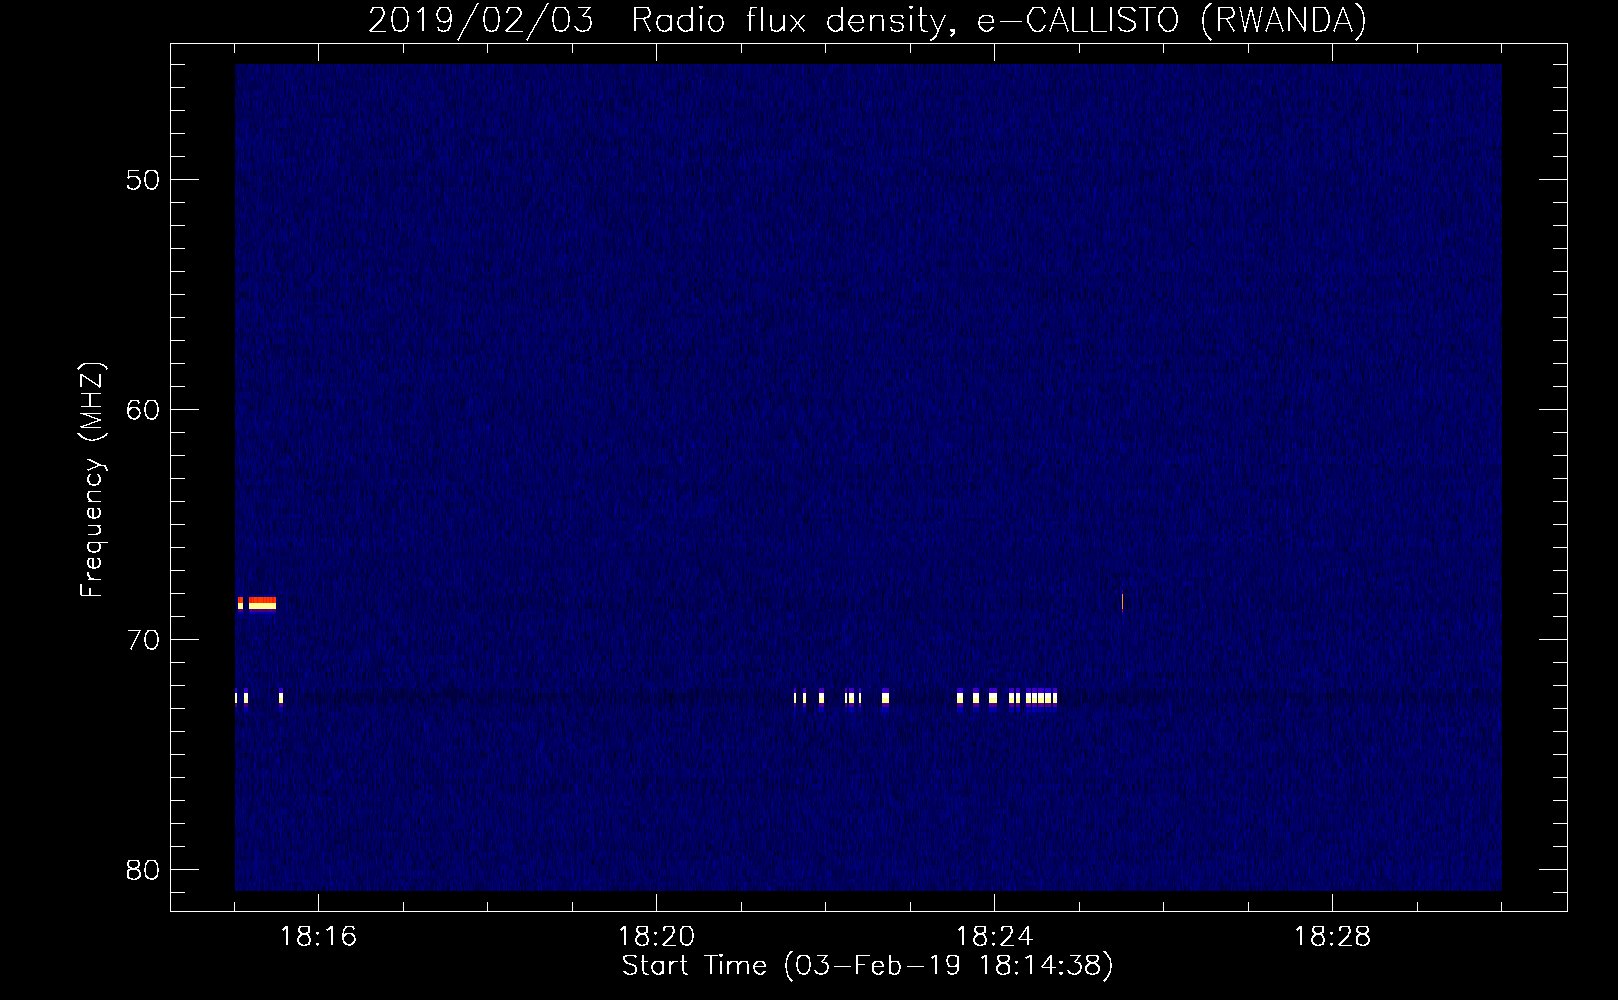
Task: Click the 80 frequency tick label
Action: point(143,870)
